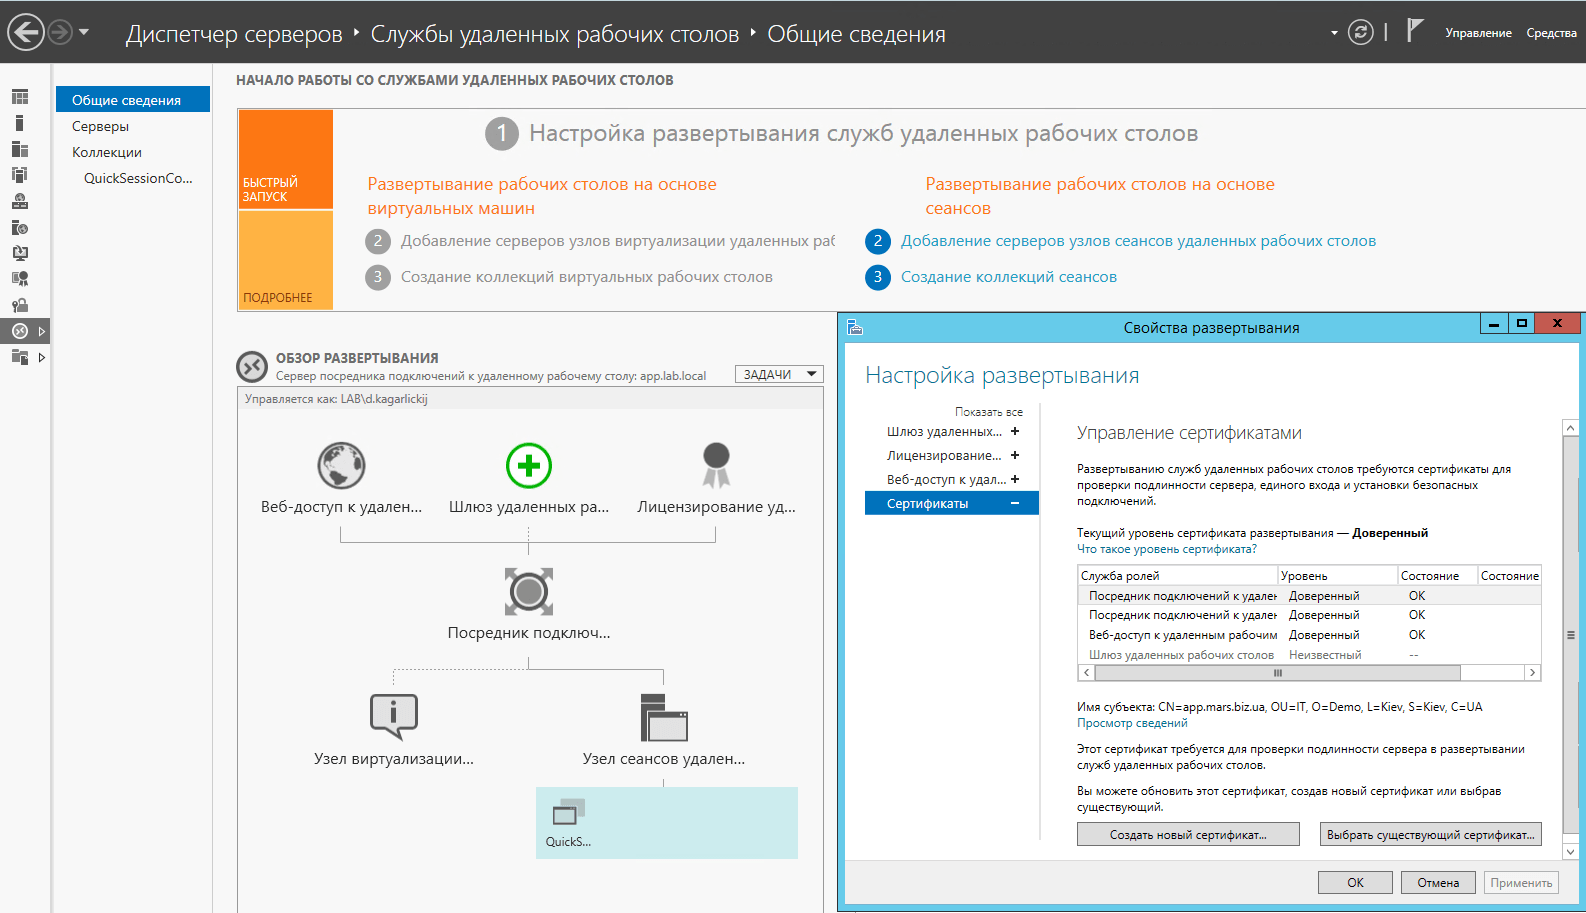Click the forward navigation arrow
This screenshot has width=1586, height=913.
click(x=60, y=33)
